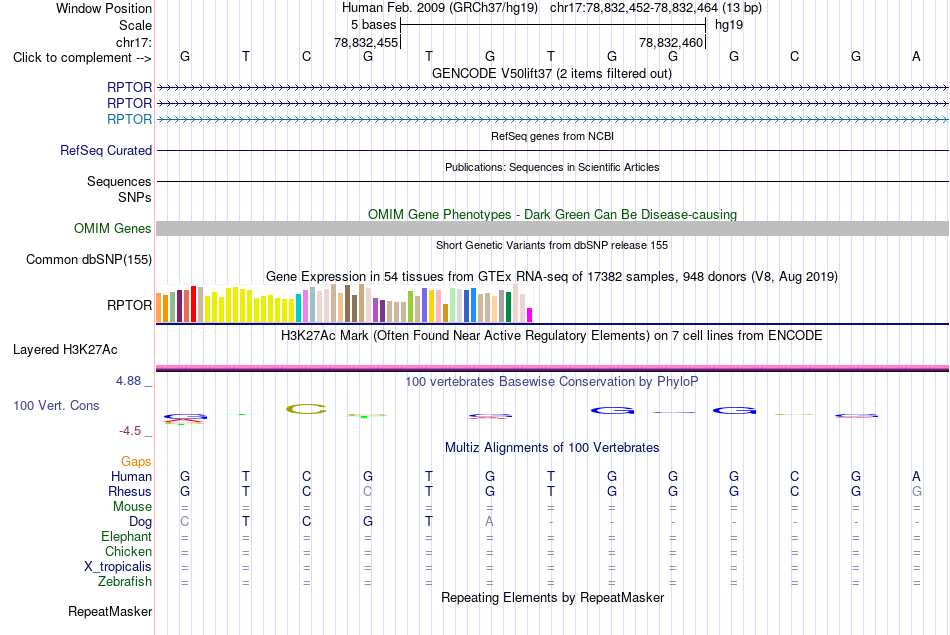Open the RefSeq Curated track label
This screenshot has height=635, width=950.
[105, 150]
